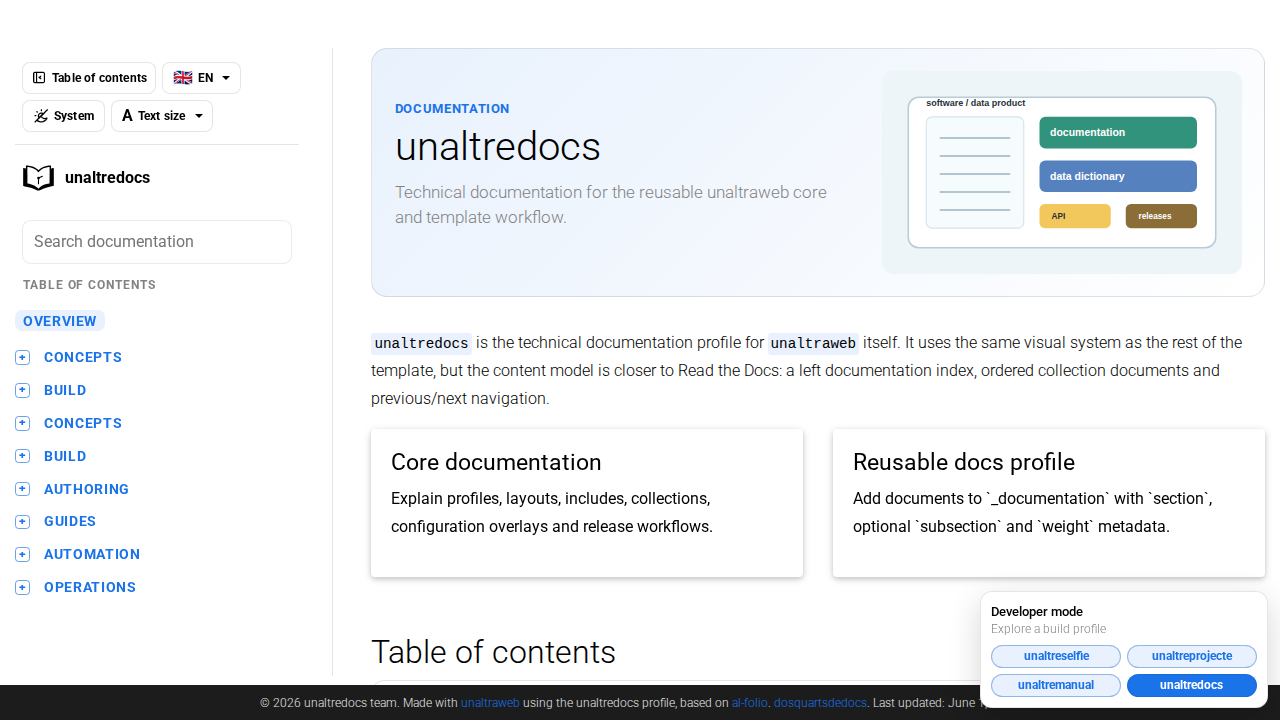The height and width of the screenshot is (720, 1280).
Task: Click the Developer mode panel title
Action: click(x=1037, y=612)
